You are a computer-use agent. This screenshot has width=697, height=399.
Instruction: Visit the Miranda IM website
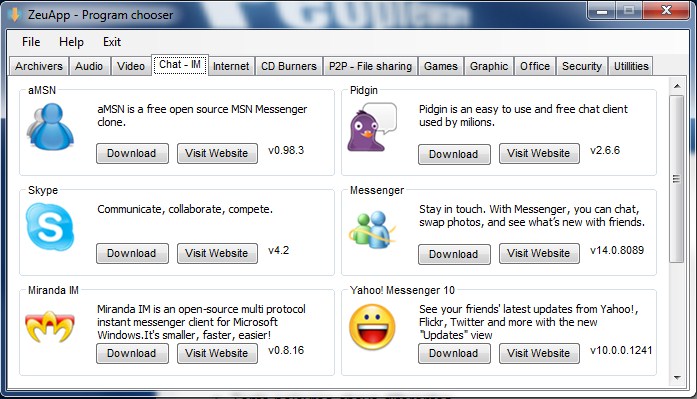(217, 353)
